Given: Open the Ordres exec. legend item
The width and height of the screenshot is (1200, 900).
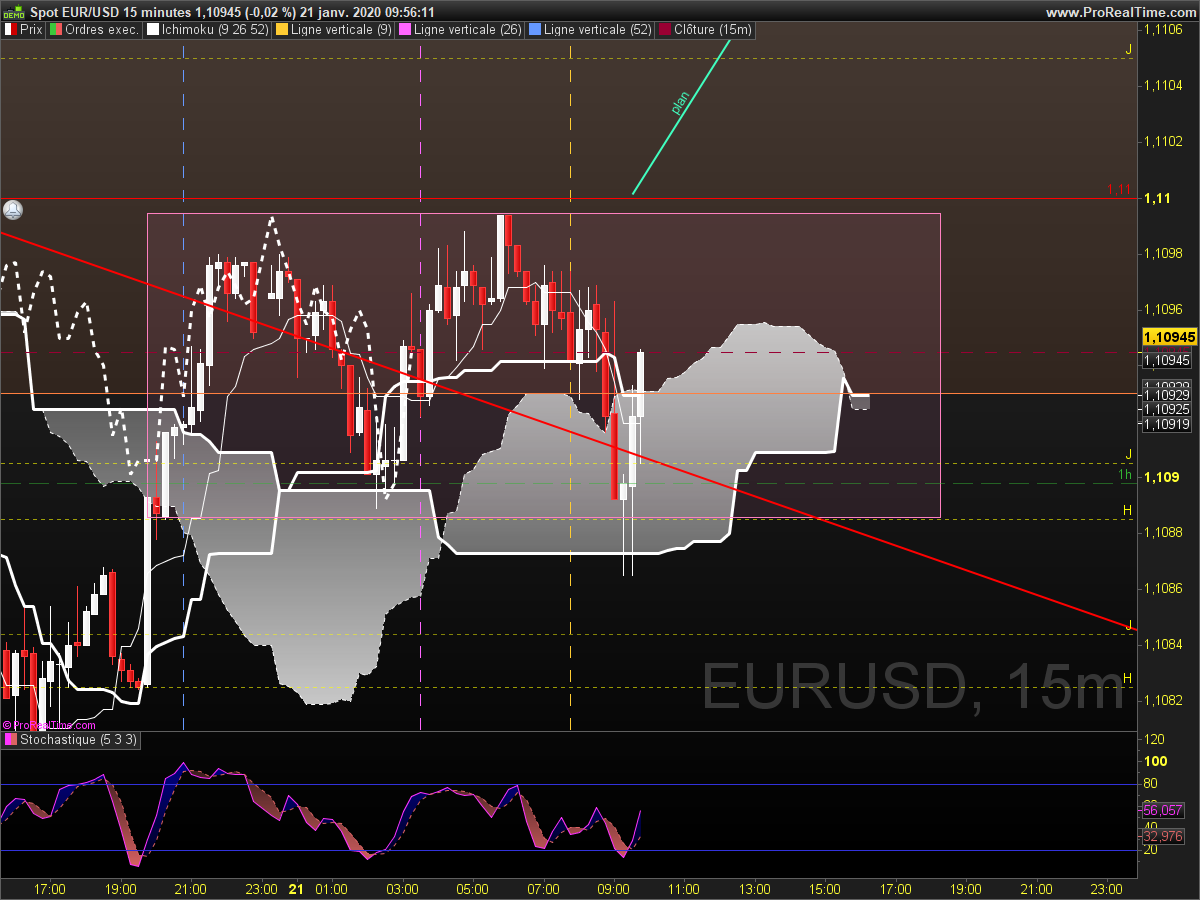Looking at the screenshot, I should (x=95, y=30).
